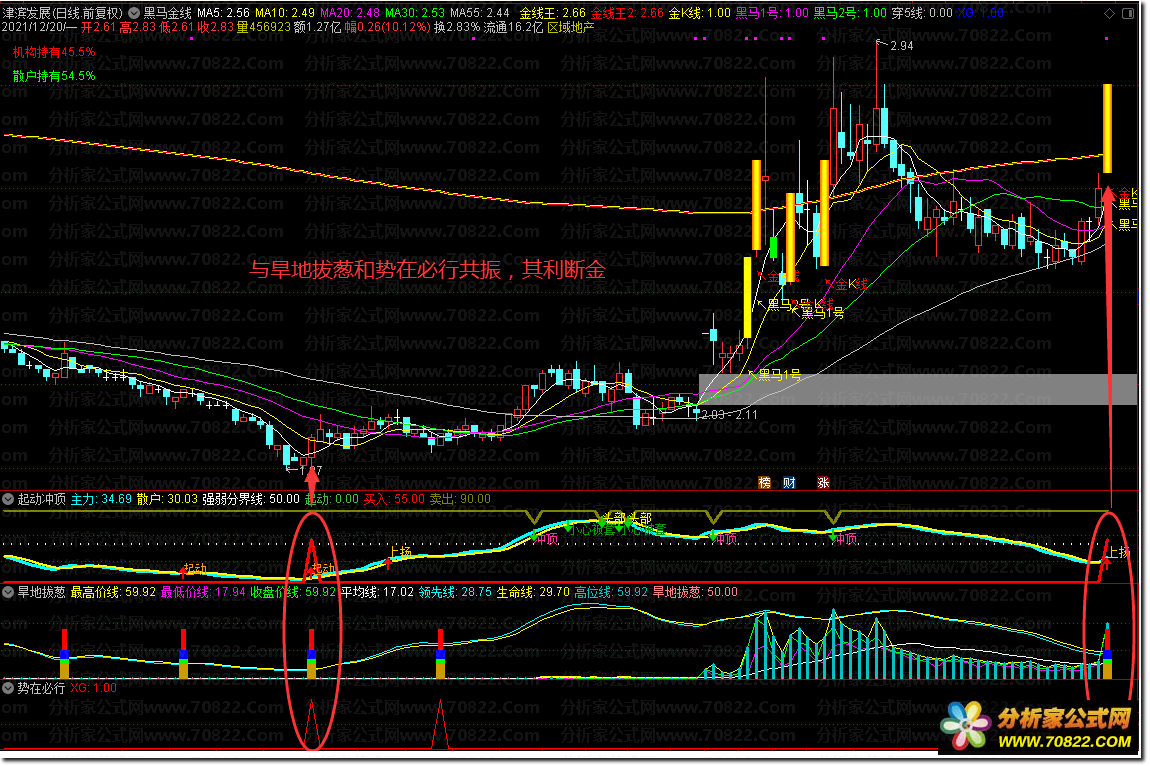
Task: Select the MA30: 2.53 value
Action: coord(415,13)
